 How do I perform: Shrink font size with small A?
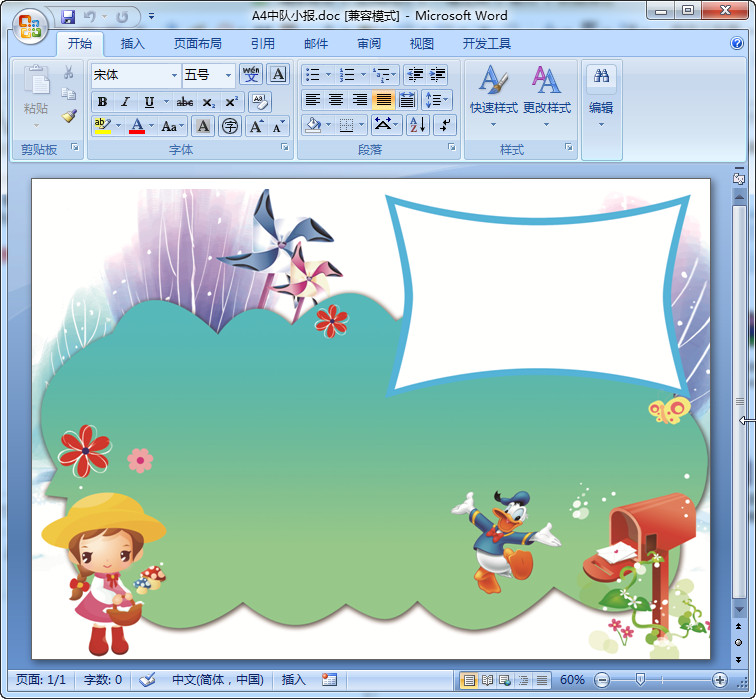(x=278, y=126)
